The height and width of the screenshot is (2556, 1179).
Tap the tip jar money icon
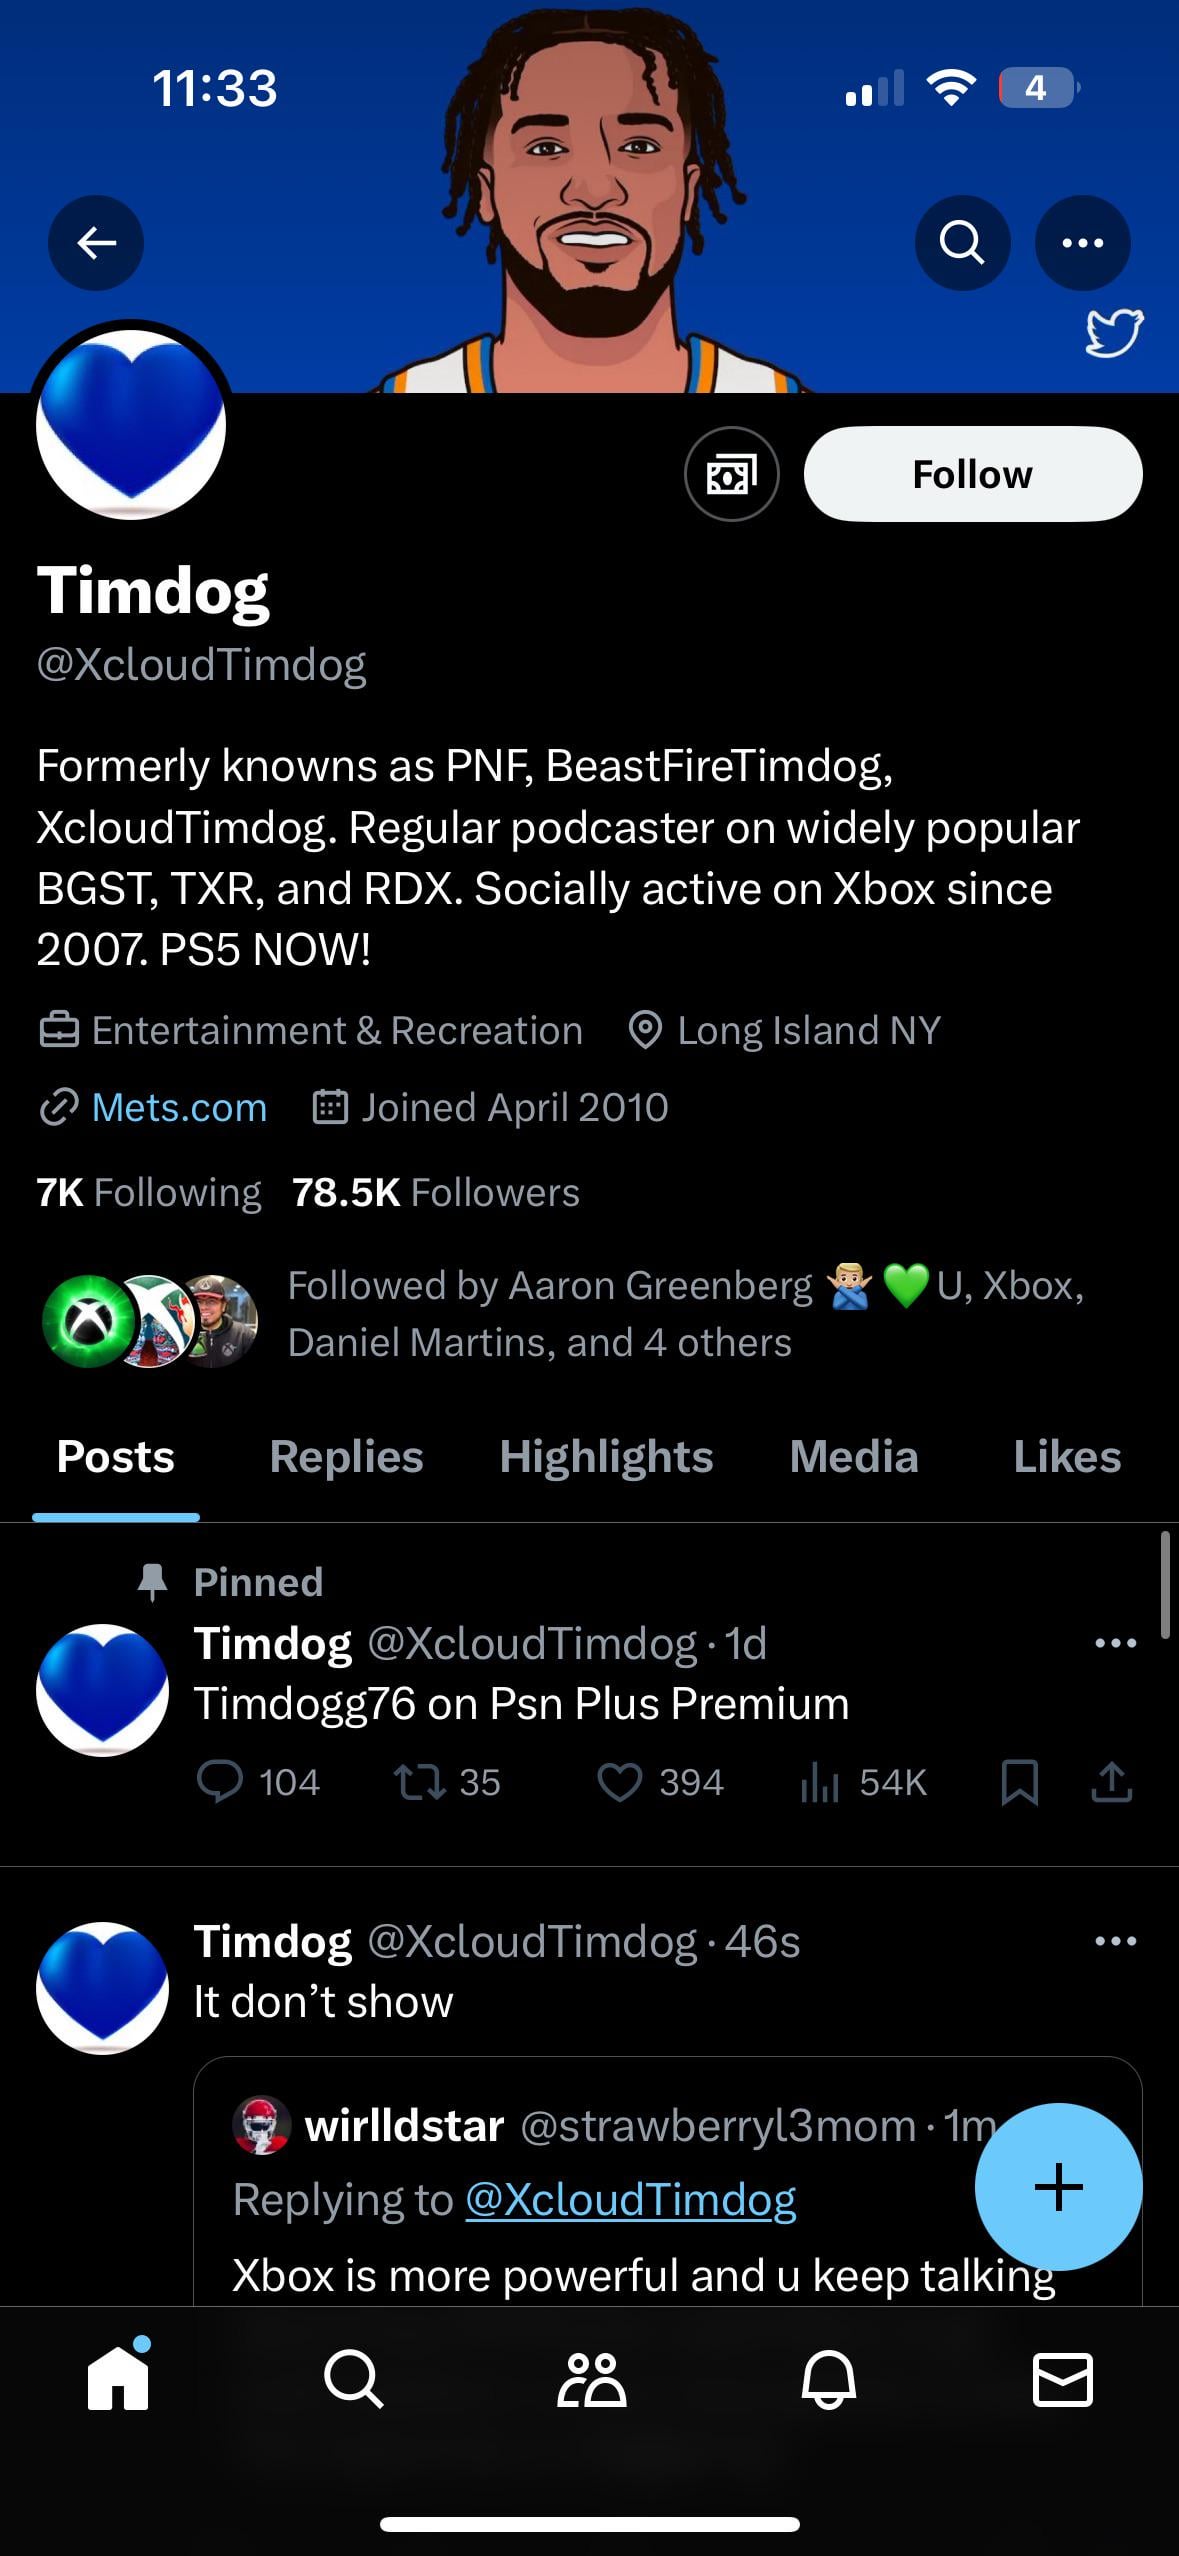pyautogui.click(x=731, y=474)
